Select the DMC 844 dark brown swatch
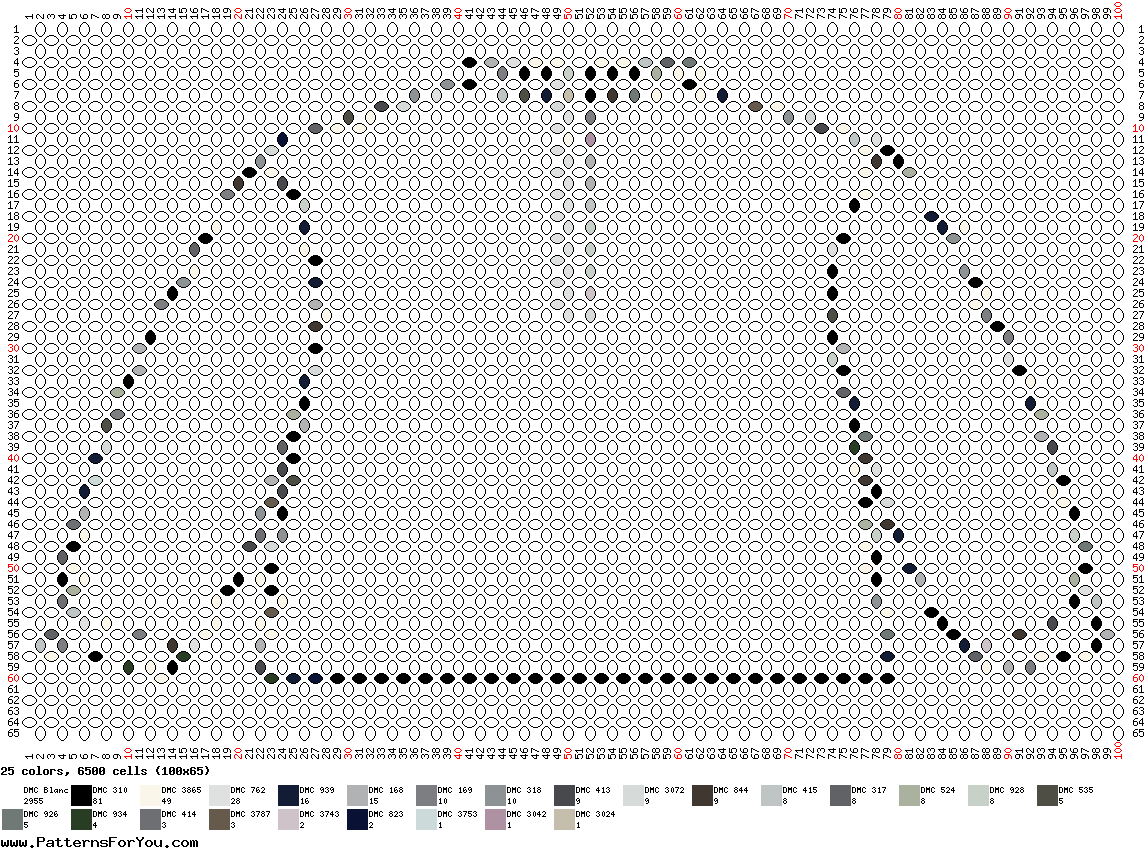1148x851 pixels. point(702,795)
